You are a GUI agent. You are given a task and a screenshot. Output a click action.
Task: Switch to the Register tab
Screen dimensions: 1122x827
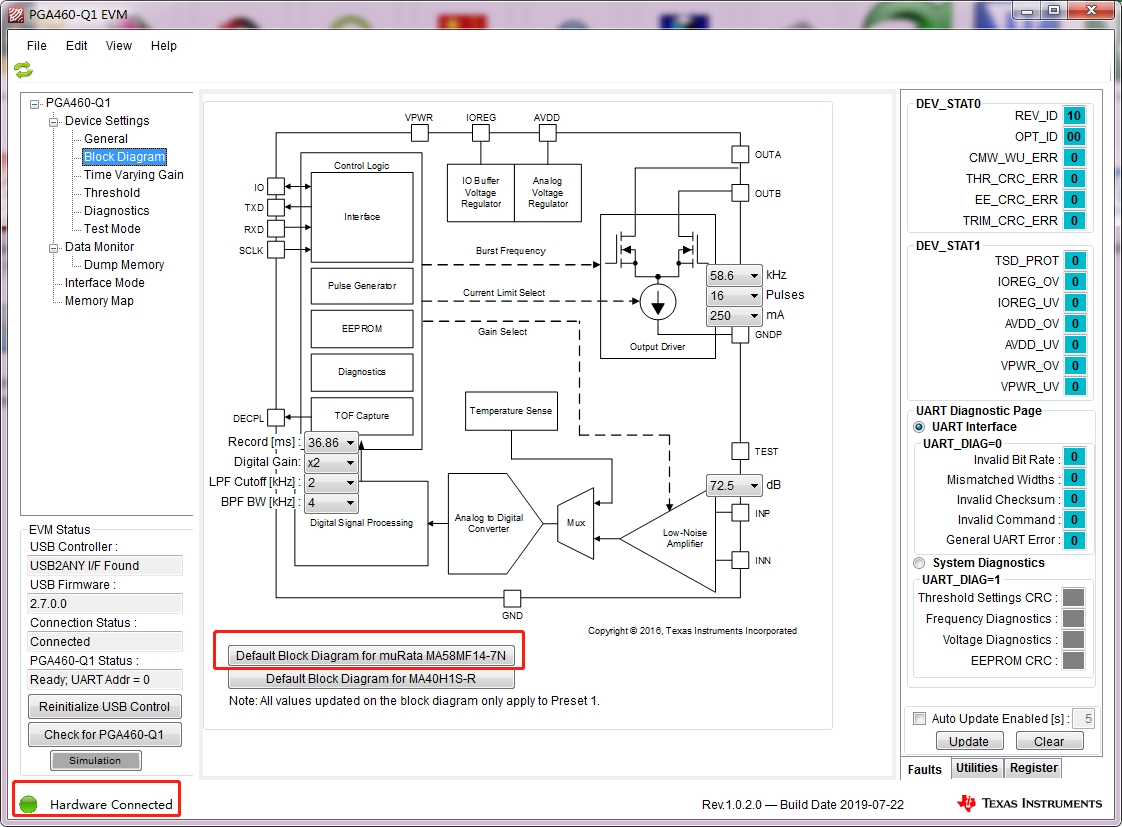[1033, 768]
